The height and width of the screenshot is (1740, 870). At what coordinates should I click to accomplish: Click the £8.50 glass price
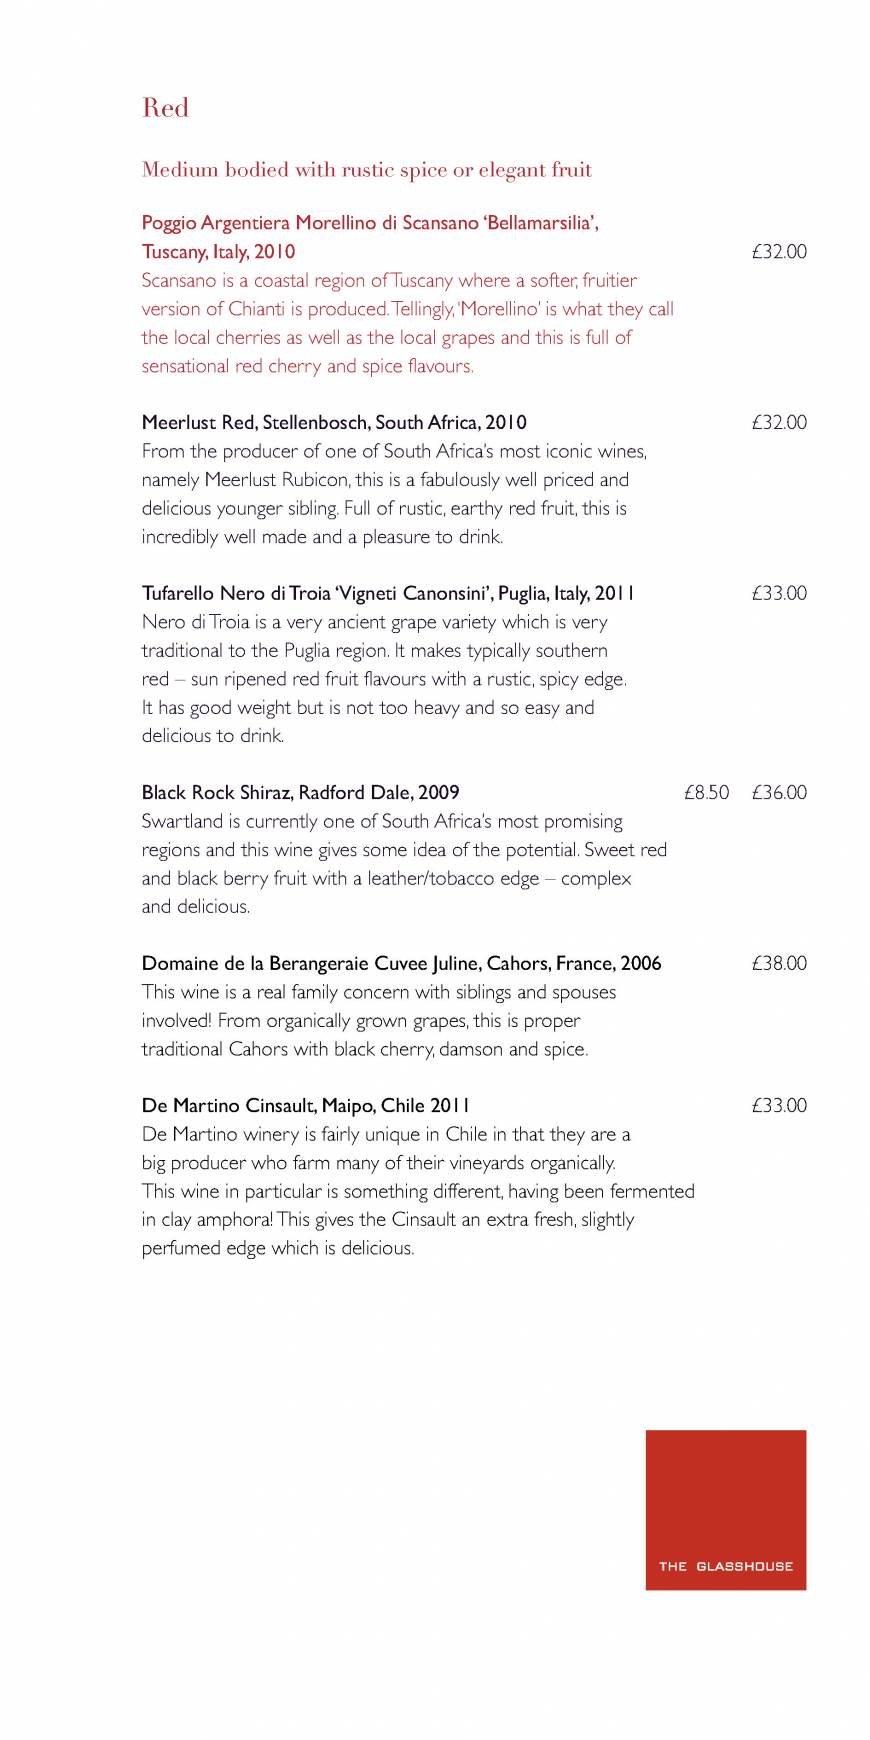(706, 792)
